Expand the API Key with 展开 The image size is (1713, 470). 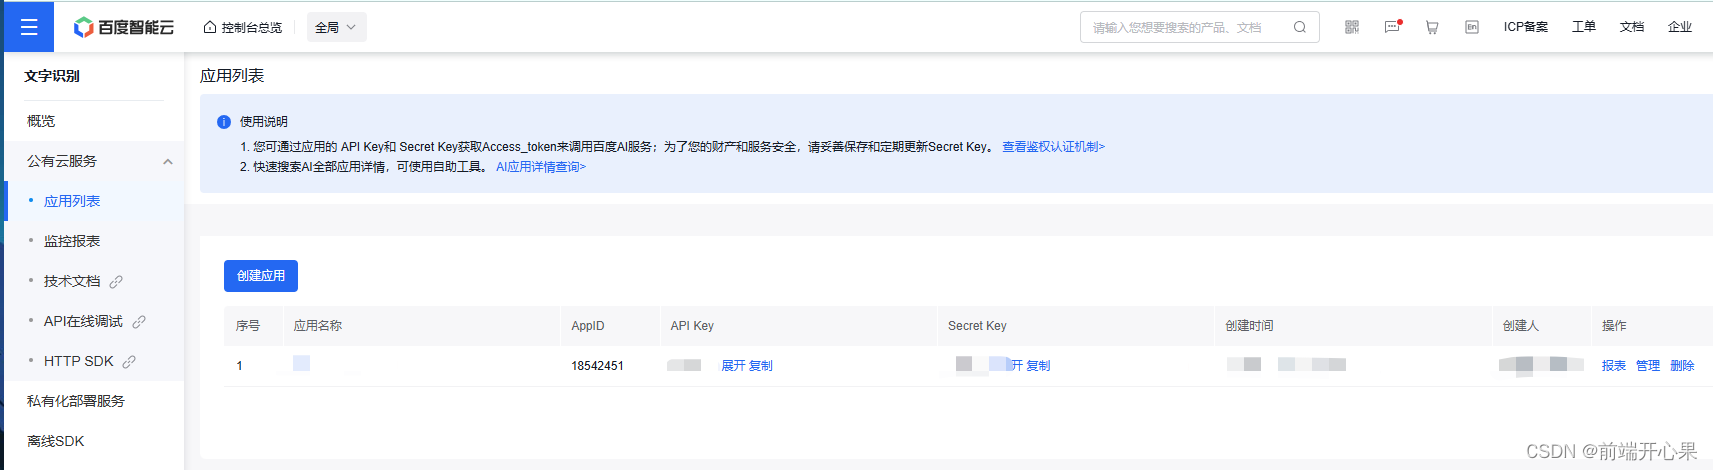tap(733, 366)
